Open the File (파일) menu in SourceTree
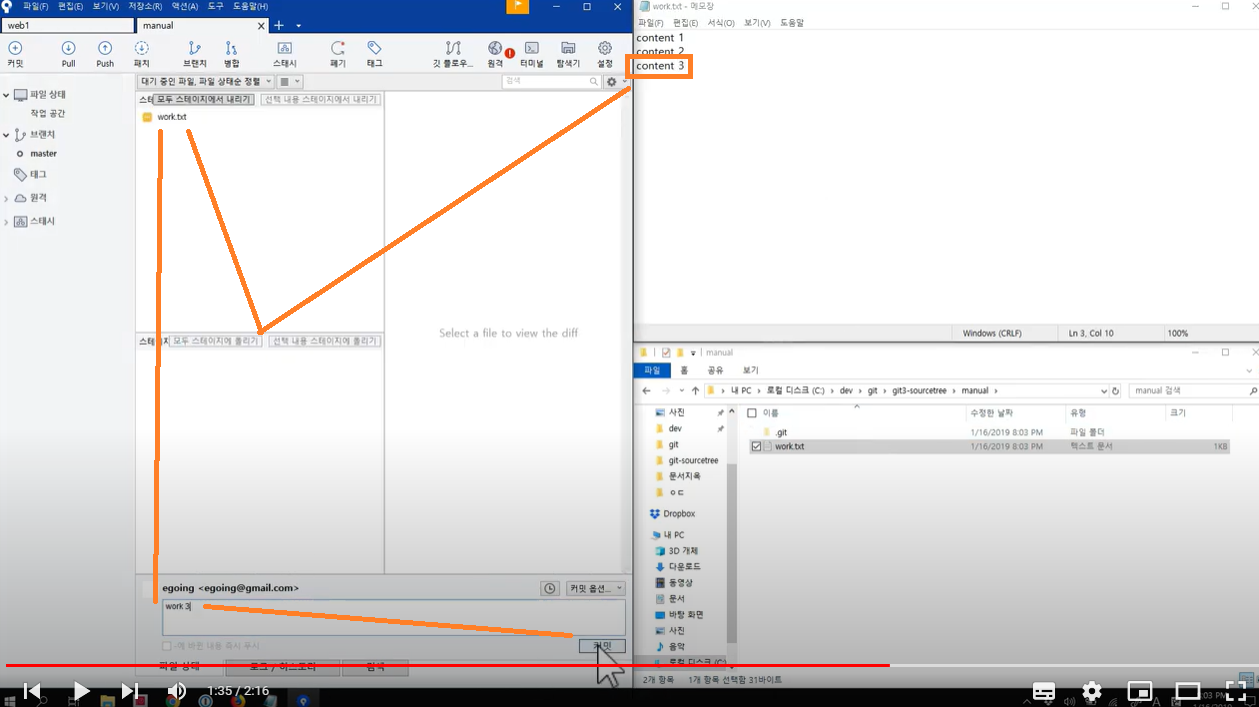Viewport: 1259px width, 707px height. point(36,6)
